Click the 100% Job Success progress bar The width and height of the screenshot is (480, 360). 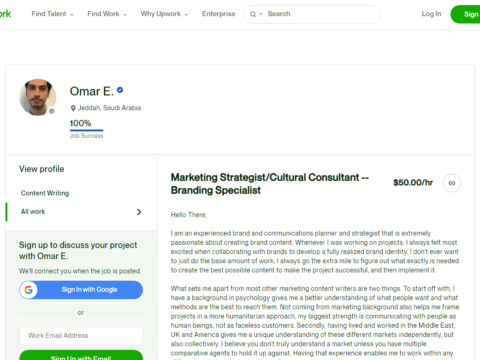(87, 130)
